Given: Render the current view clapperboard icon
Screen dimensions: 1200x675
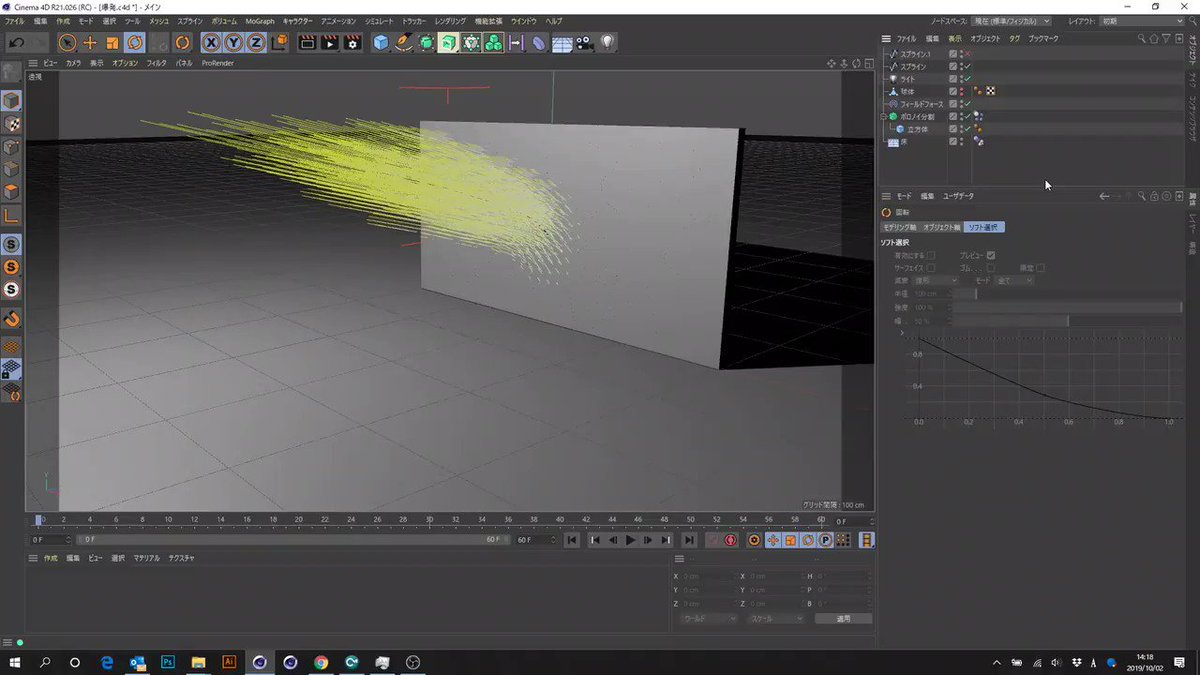Looking at the screenshot, I should coord(306,43).
